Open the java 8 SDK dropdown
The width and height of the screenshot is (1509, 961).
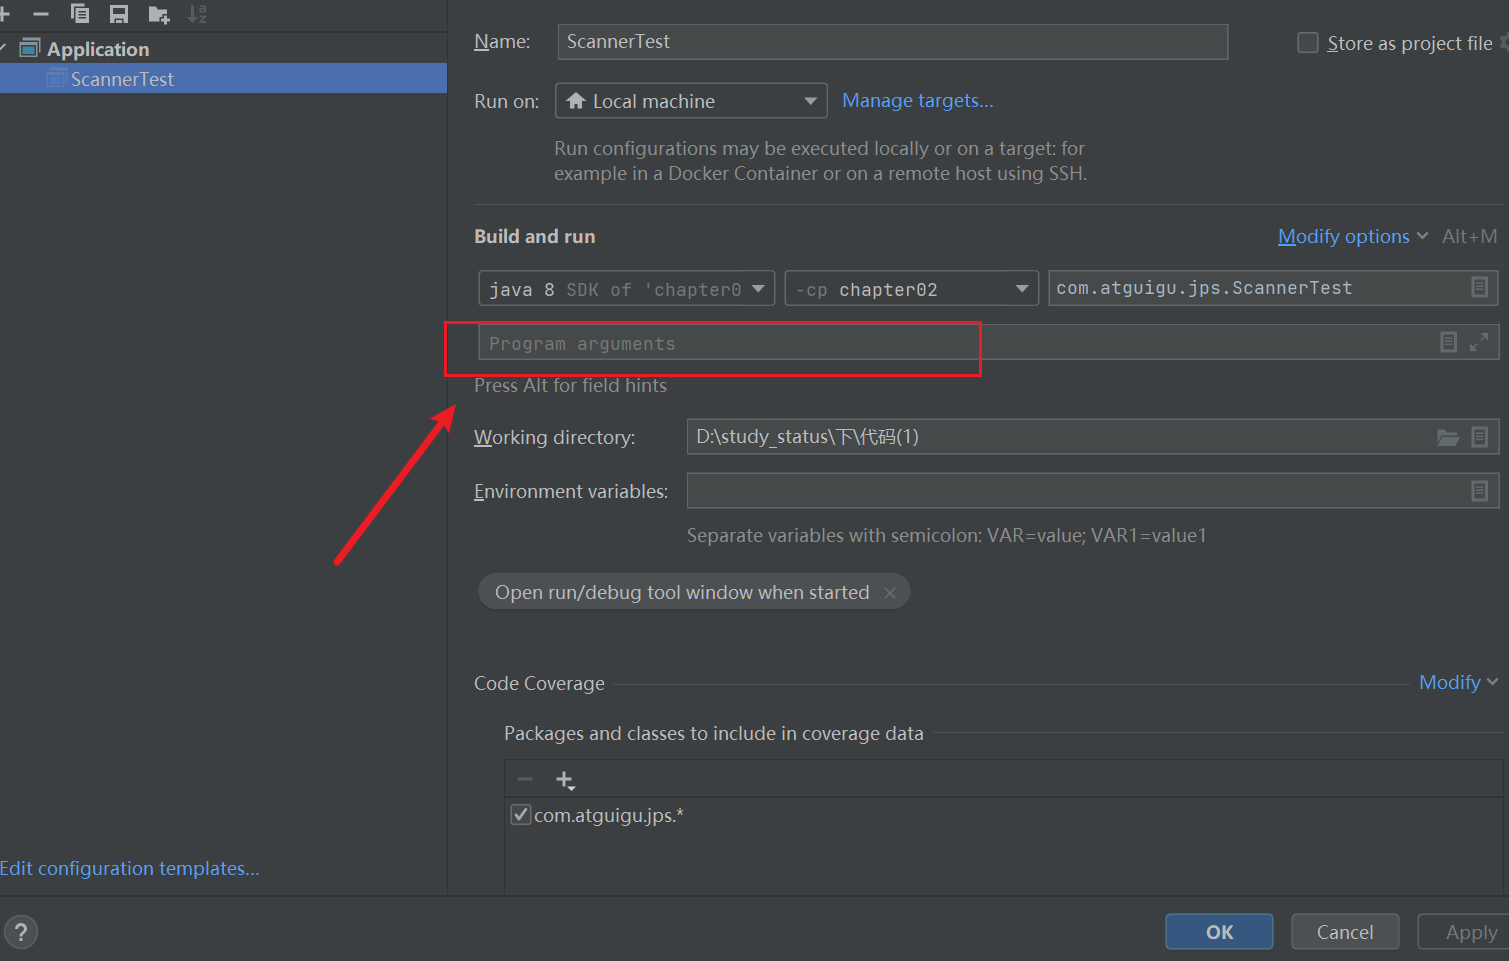coord(626,289)
